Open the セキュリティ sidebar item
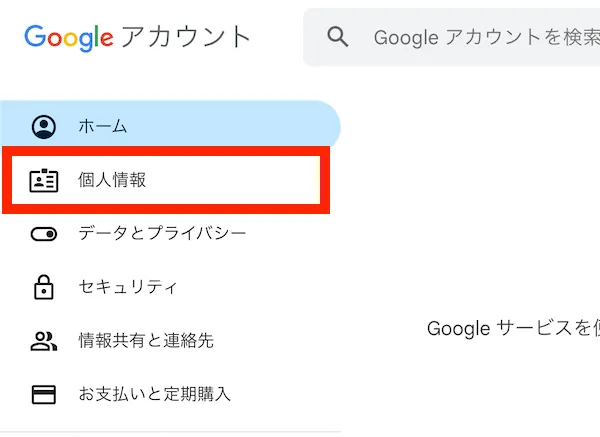600x437 pixels. coord(128,287)
